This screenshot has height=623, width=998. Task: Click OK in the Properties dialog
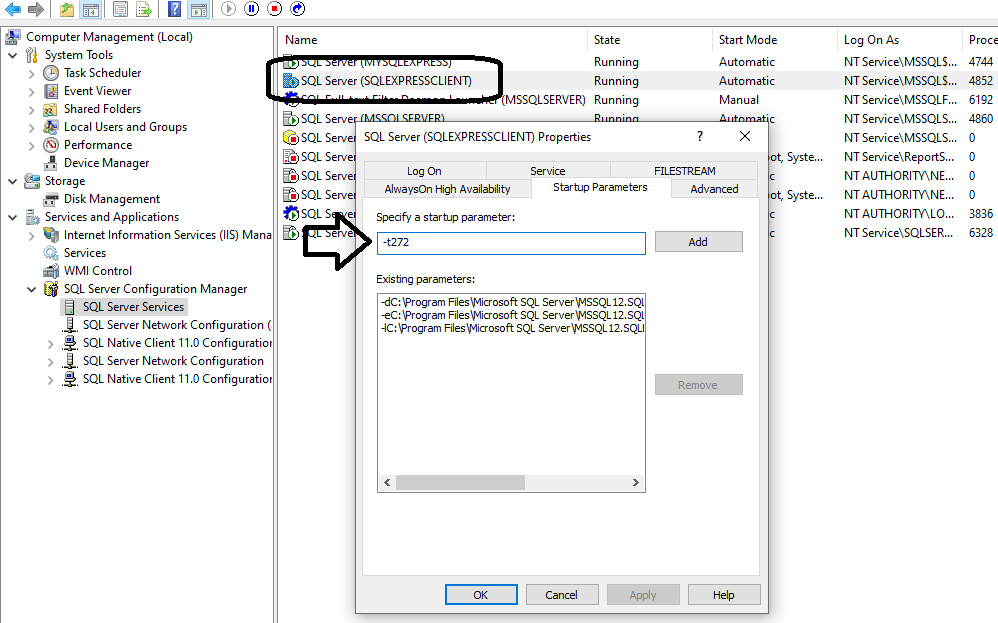point(481,595)
